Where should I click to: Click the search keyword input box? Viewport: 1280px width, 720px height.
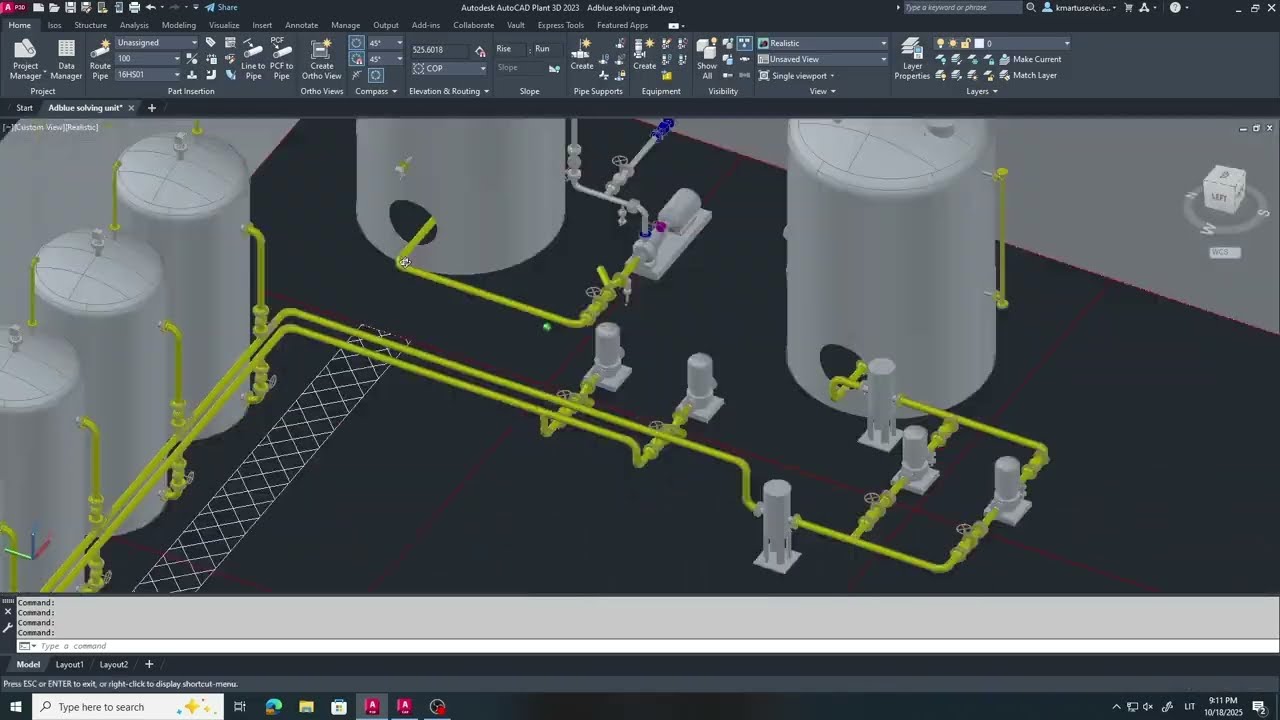(x=962, y=7)
